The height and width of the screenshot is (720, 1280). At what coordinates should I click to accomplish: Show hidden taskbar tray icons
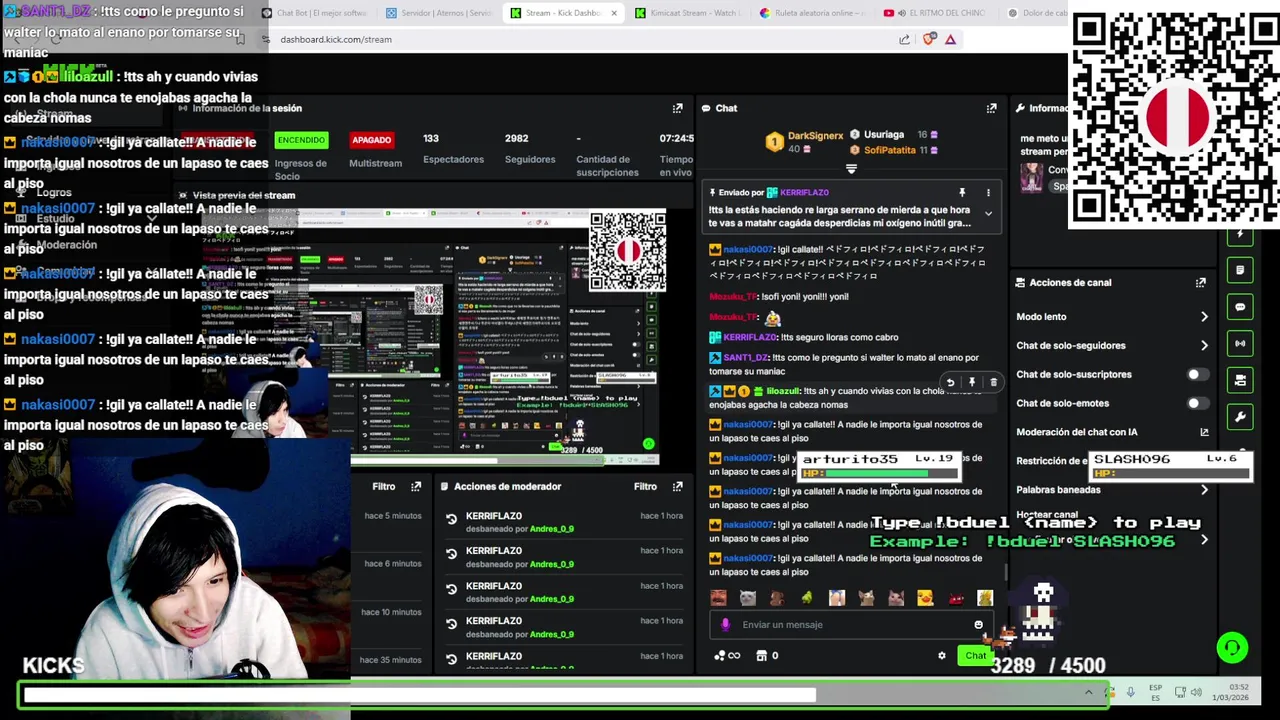[x=1088, y=692]
